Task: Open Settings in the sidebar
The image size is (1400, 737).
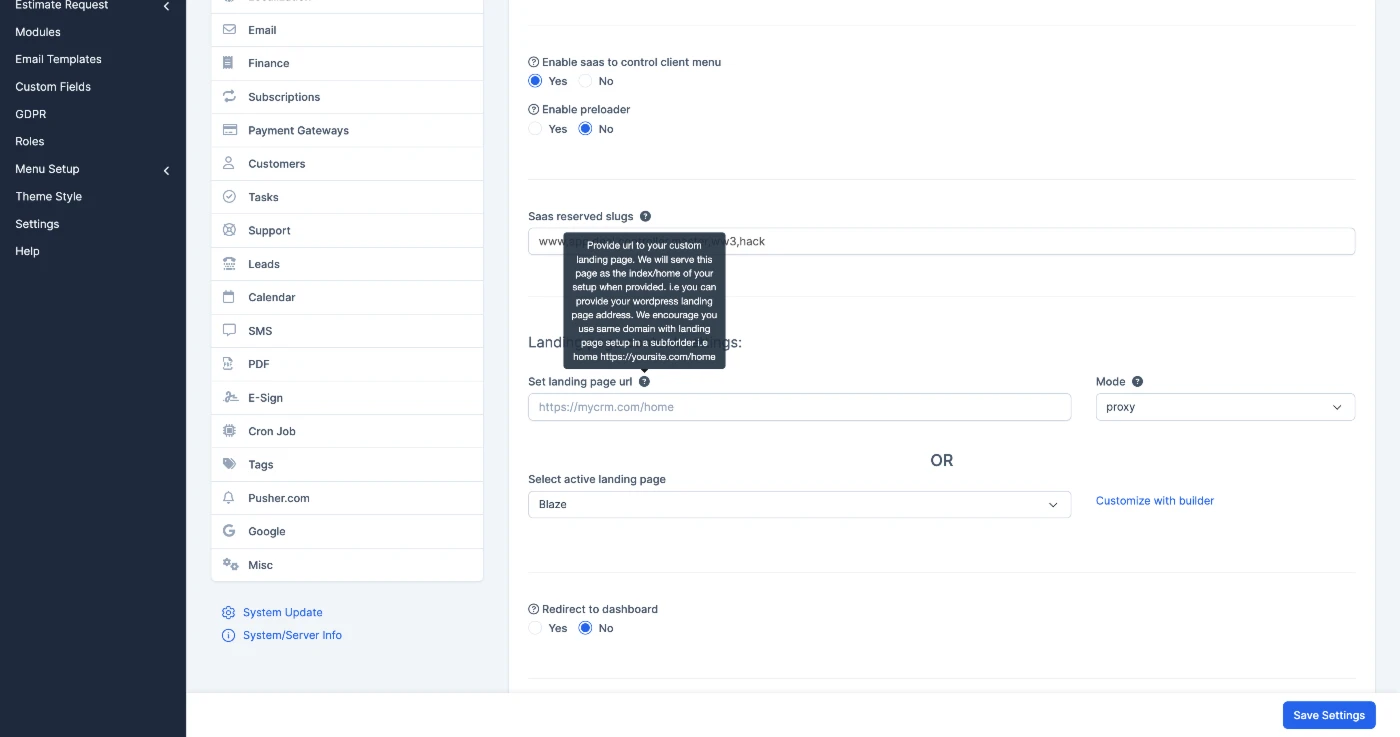Action: 37,224
